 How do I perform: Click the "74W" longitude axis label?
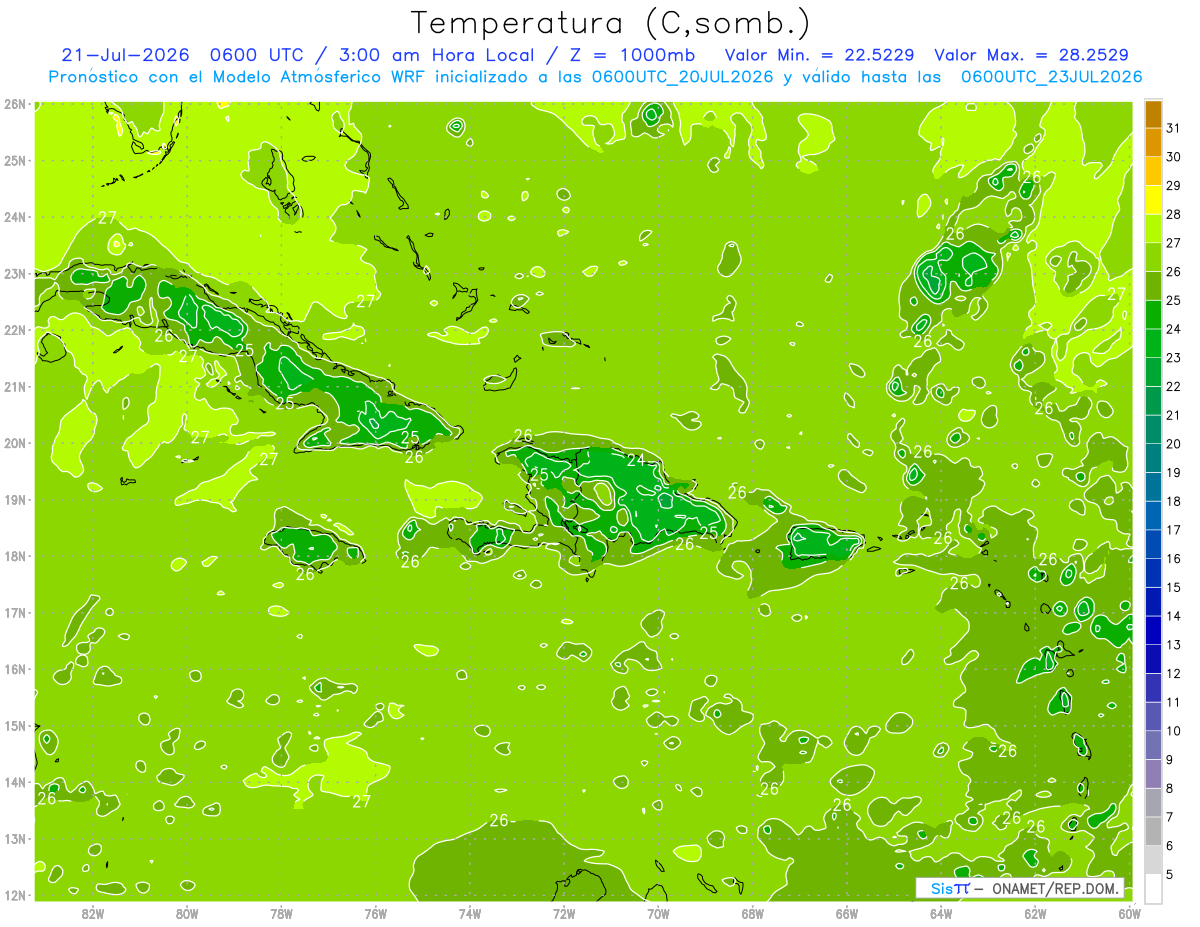pyautogui.click(x=470, y=913)
